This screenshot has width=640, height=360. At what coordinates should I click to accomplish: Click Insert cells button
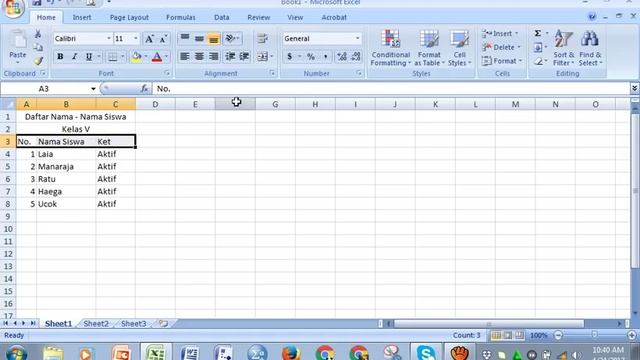500,34
